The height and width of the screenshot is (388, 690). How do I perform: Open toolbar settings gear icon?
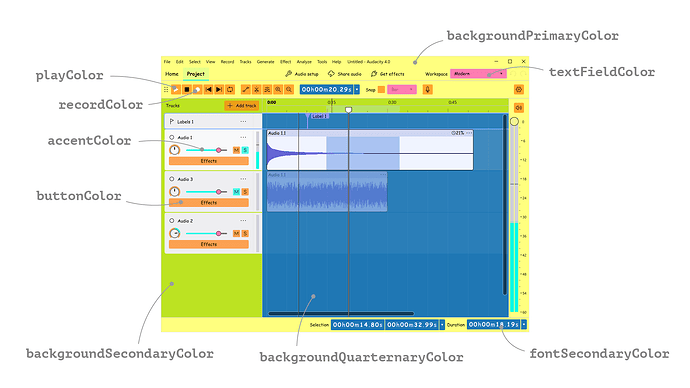coord(519,90)
